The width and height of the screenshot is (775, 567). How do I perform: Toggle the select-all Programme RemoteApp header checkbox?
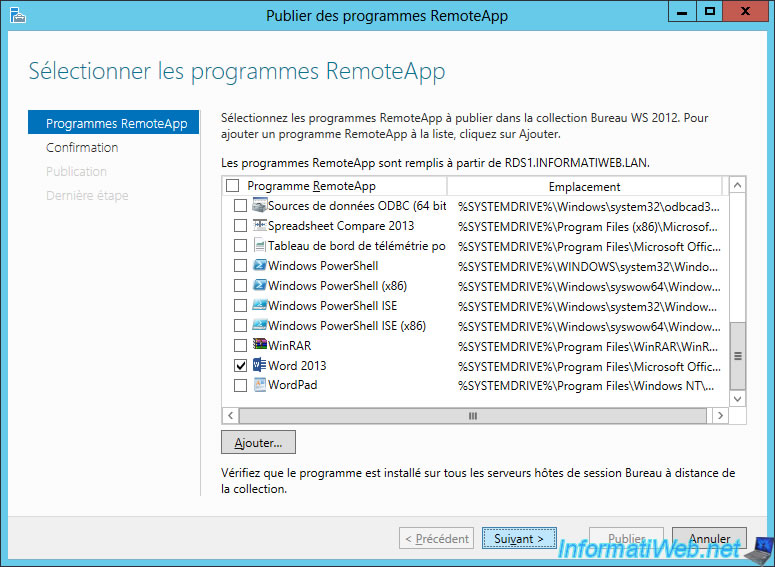(233, 186)
